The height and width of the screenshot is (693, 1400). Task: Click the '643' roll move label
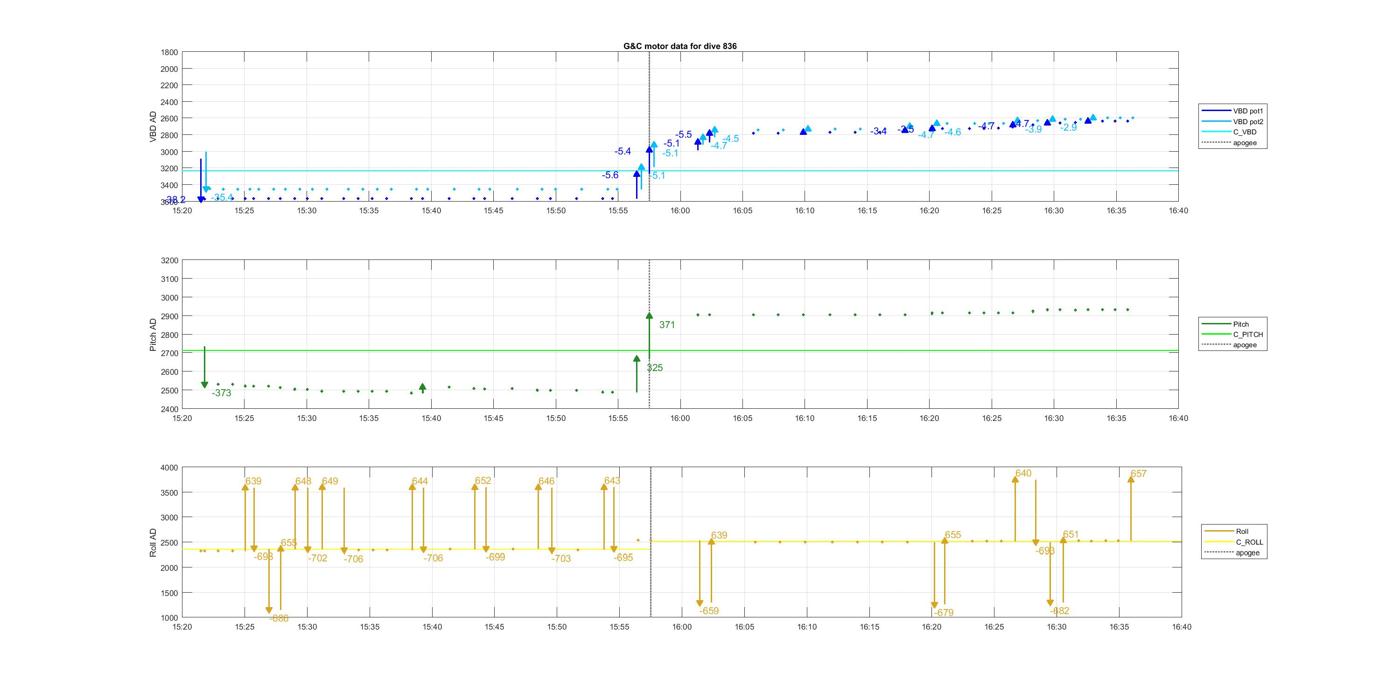click(612, 481)
